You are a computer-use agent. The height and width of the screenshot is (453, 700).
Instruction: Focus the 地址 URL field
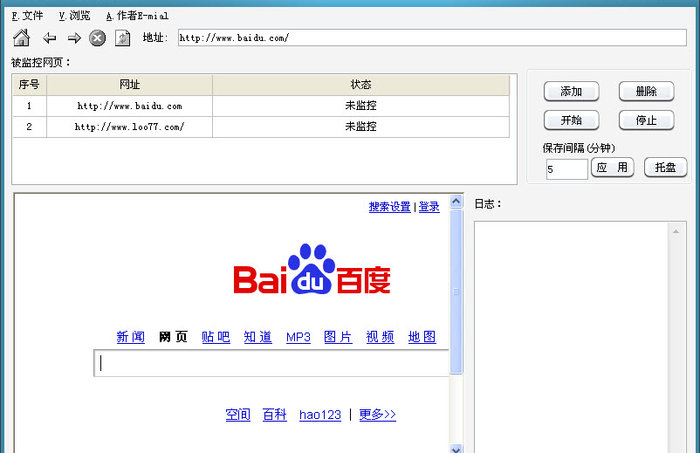(x=432, y=38)
